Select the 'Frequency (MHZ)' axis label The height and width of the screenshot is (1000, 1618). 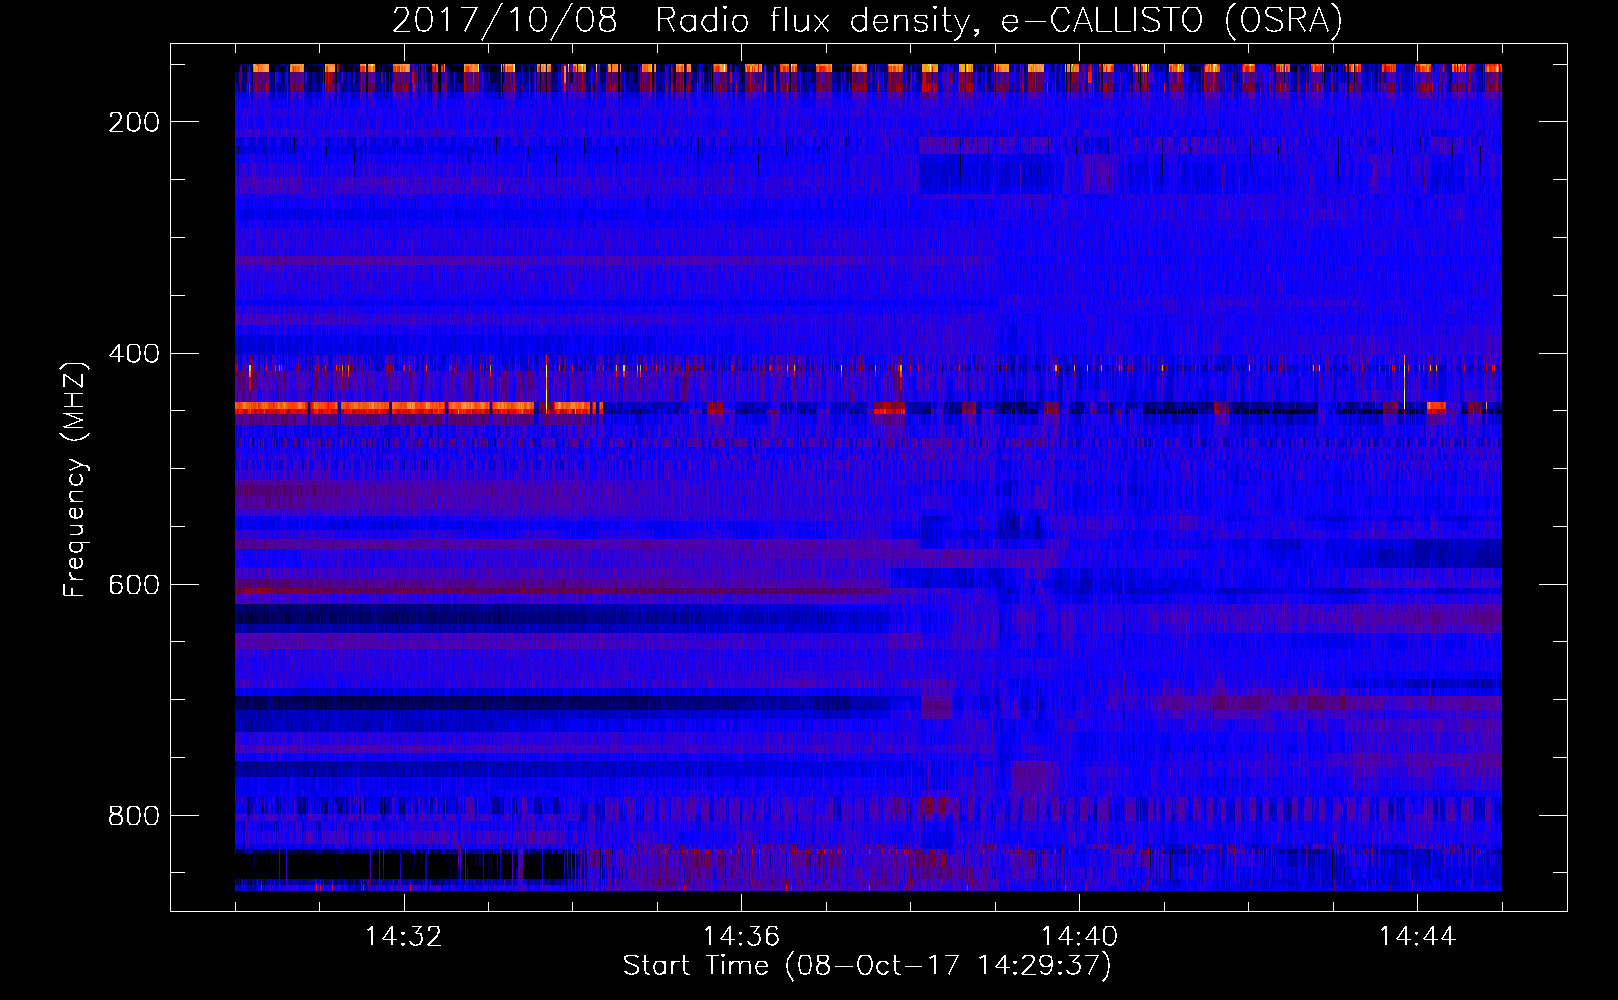75,480
